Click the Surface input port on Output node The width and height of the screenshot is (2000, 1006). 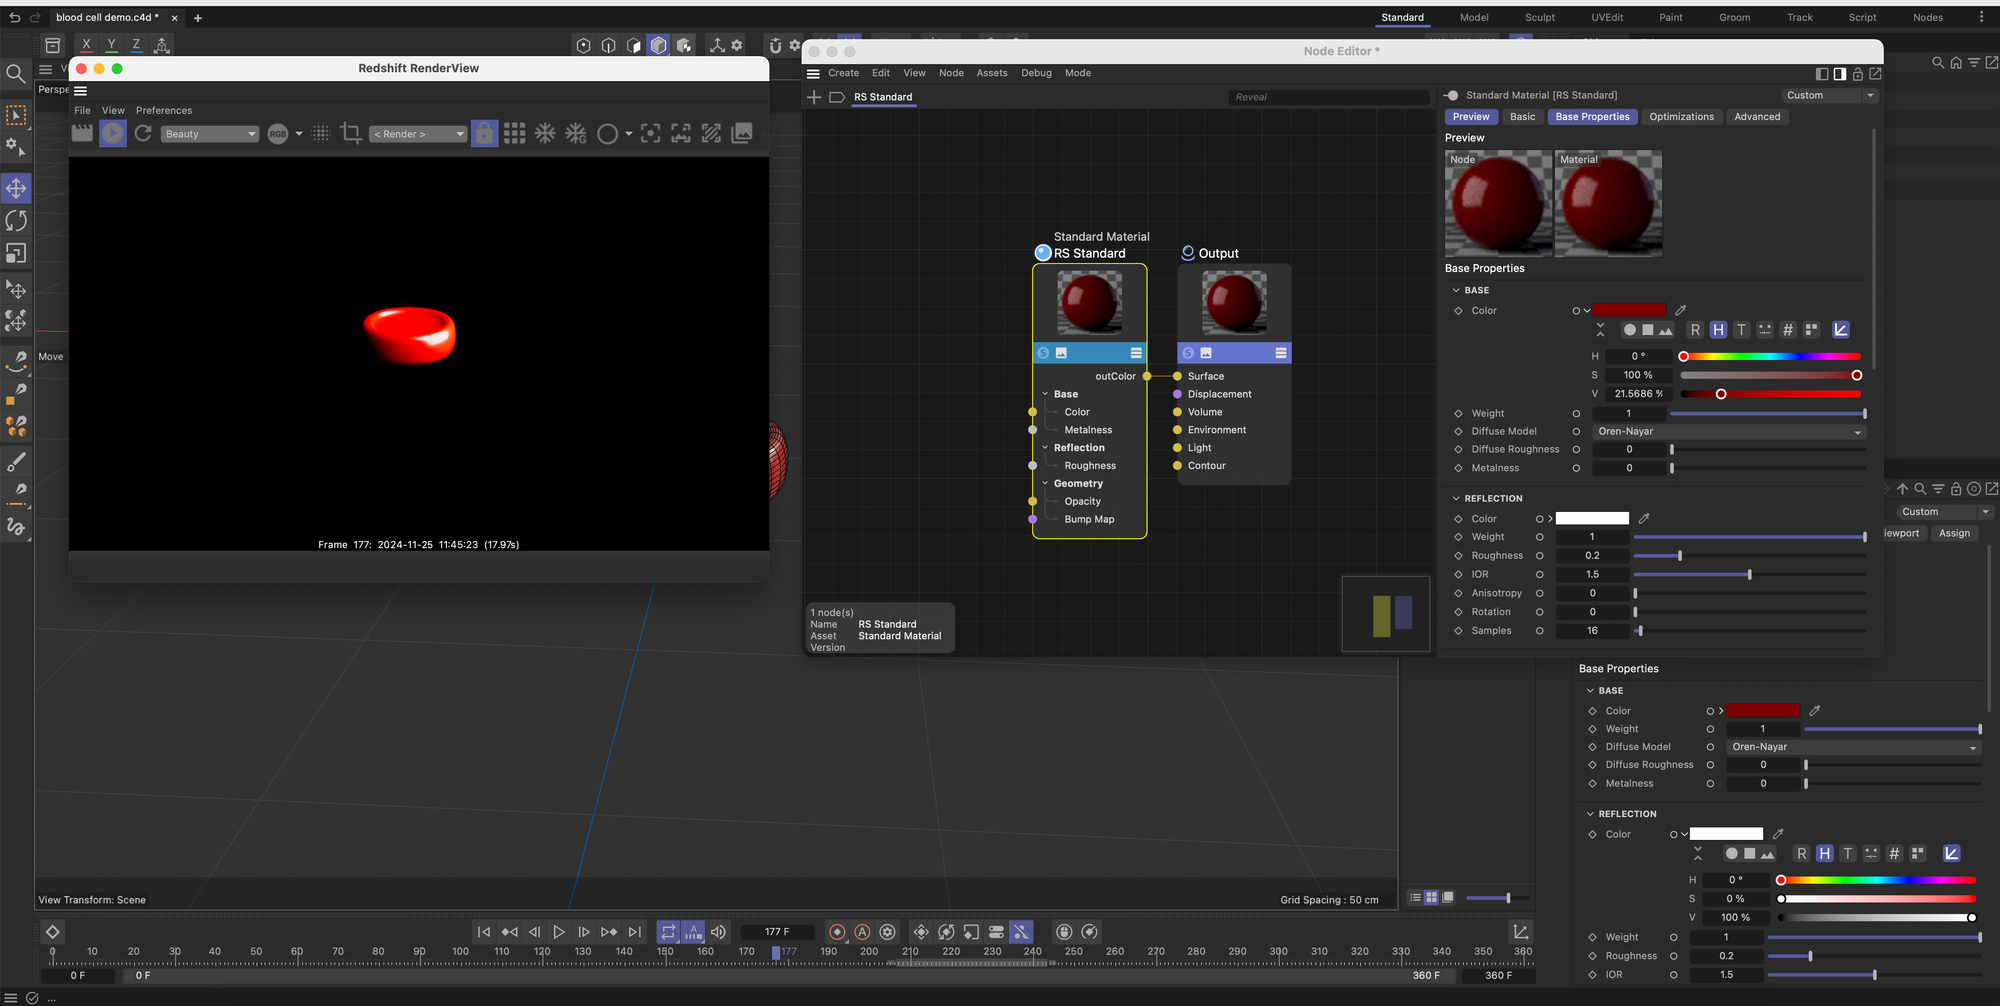pos(1177,376)
